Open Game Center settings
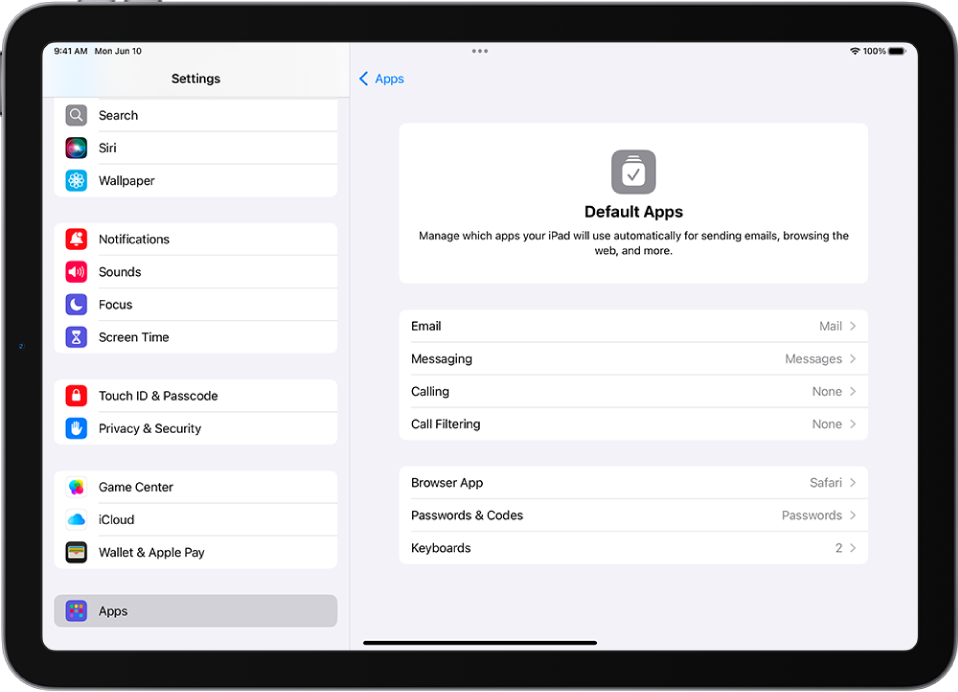The height and width of the screenshot is (692, 958). (196, 487)
